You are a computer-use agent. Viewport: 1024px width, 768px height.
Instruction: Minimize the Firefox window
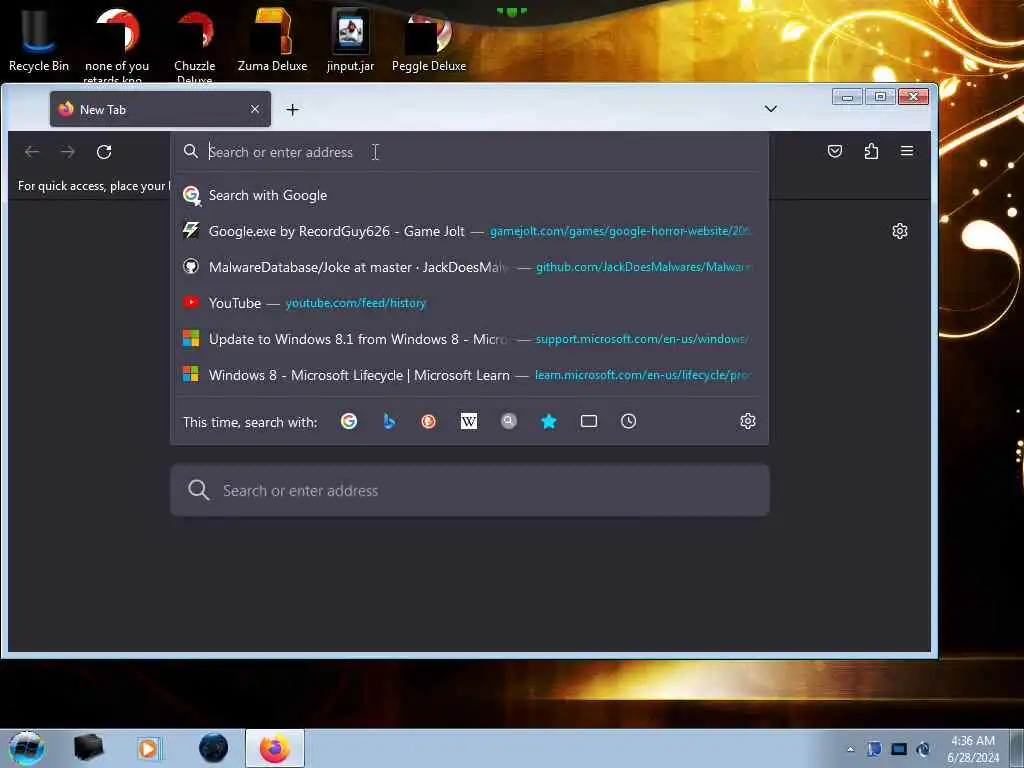tap(848, 97)
